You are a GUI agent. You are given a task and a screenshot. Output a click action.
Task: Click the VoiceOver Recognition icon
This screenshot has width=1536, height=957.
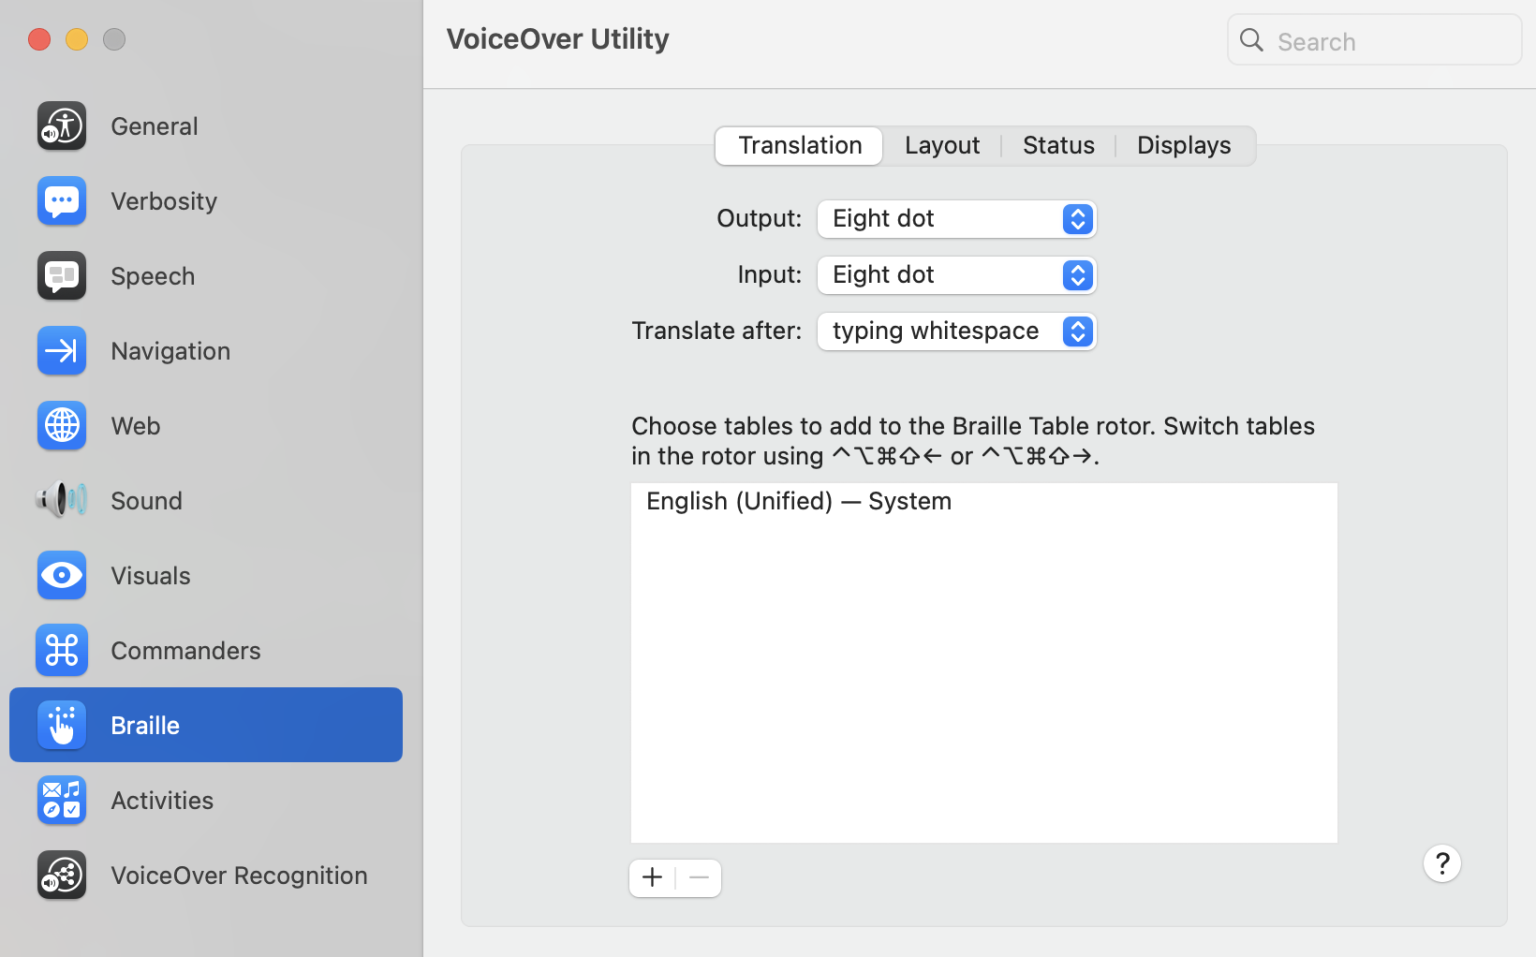pos(62,875)
